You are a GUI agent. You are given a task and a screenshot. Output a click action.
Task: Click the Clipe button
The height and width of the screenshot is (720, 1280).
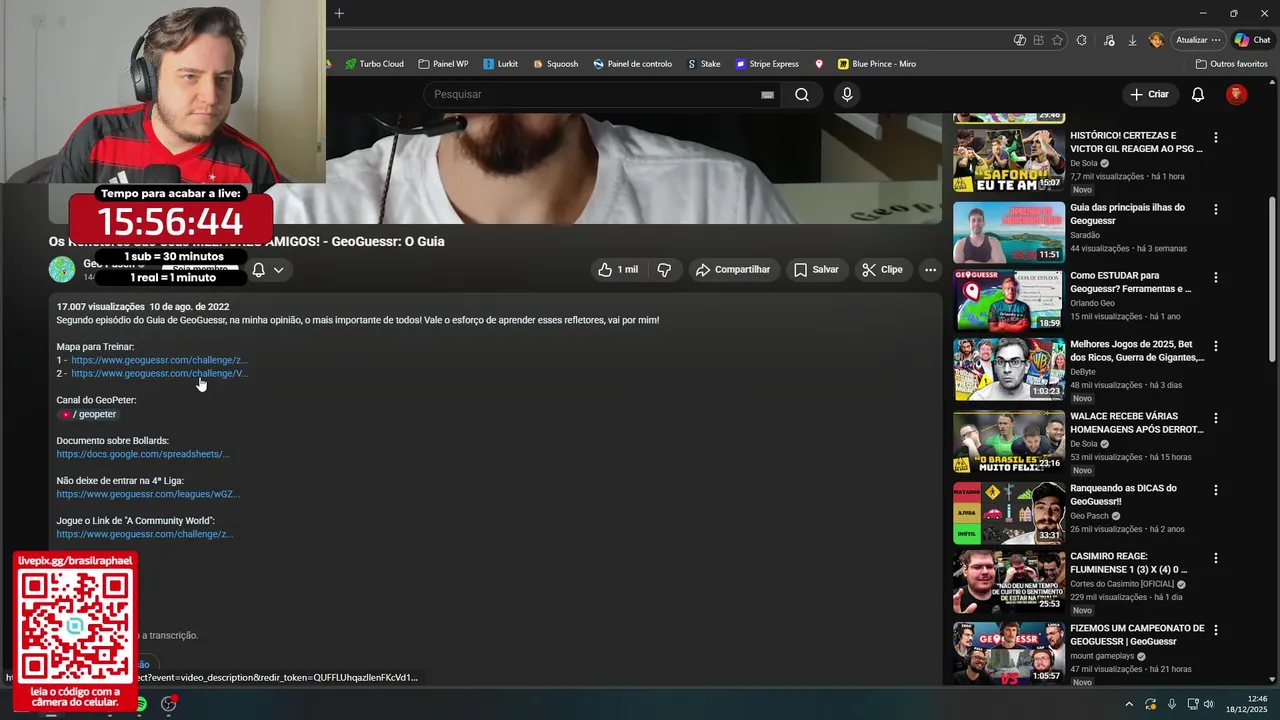coord(882,270)
